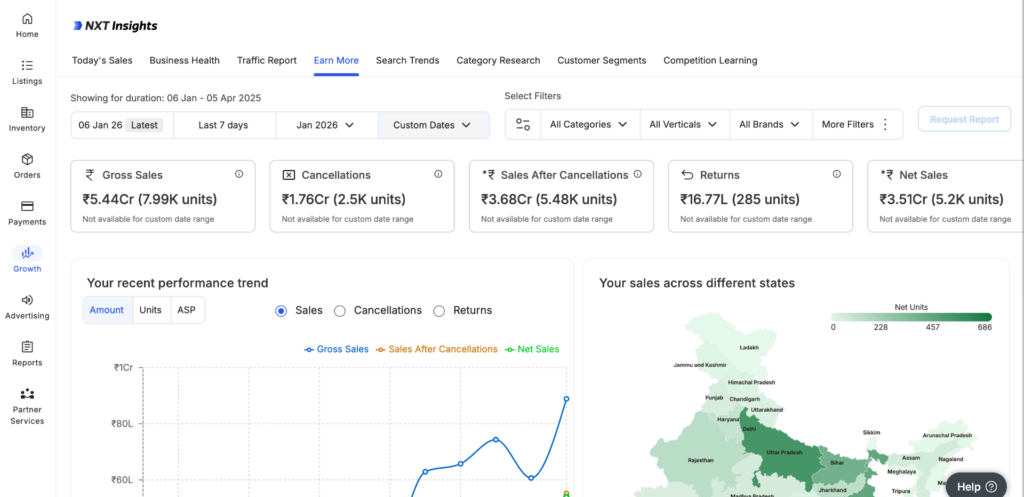Open Orders from the sidebar
Image resolution: width=1024 pixels, height=497 pixels.
tap(27, 159)
